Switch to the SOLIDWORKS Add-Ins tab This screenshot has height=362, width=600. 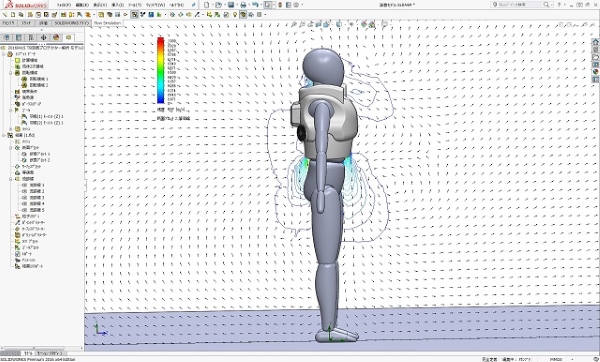click(72, 23)
